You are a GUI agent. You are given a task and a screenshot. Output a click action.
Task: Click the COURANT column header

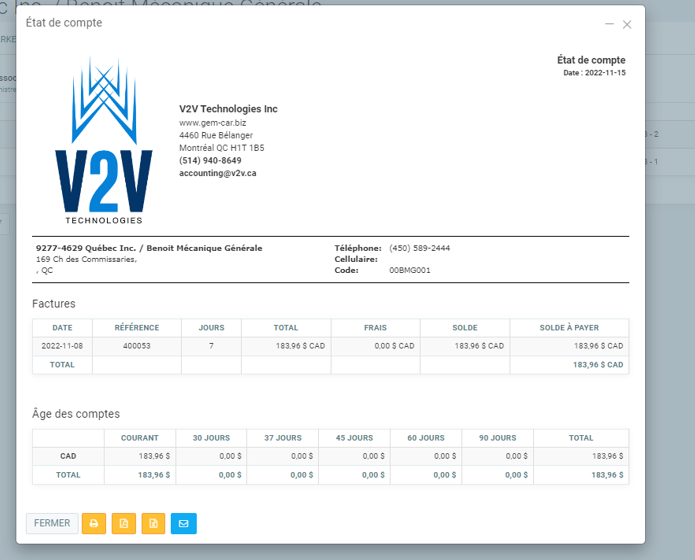140,438
